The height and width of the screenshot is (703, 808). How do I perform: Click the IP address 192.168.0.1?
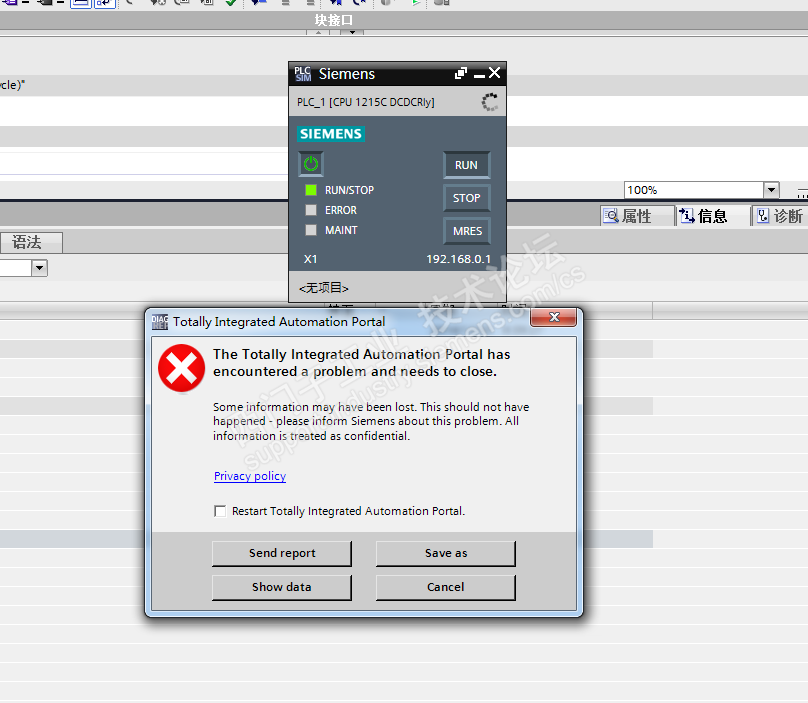[458, 259]
